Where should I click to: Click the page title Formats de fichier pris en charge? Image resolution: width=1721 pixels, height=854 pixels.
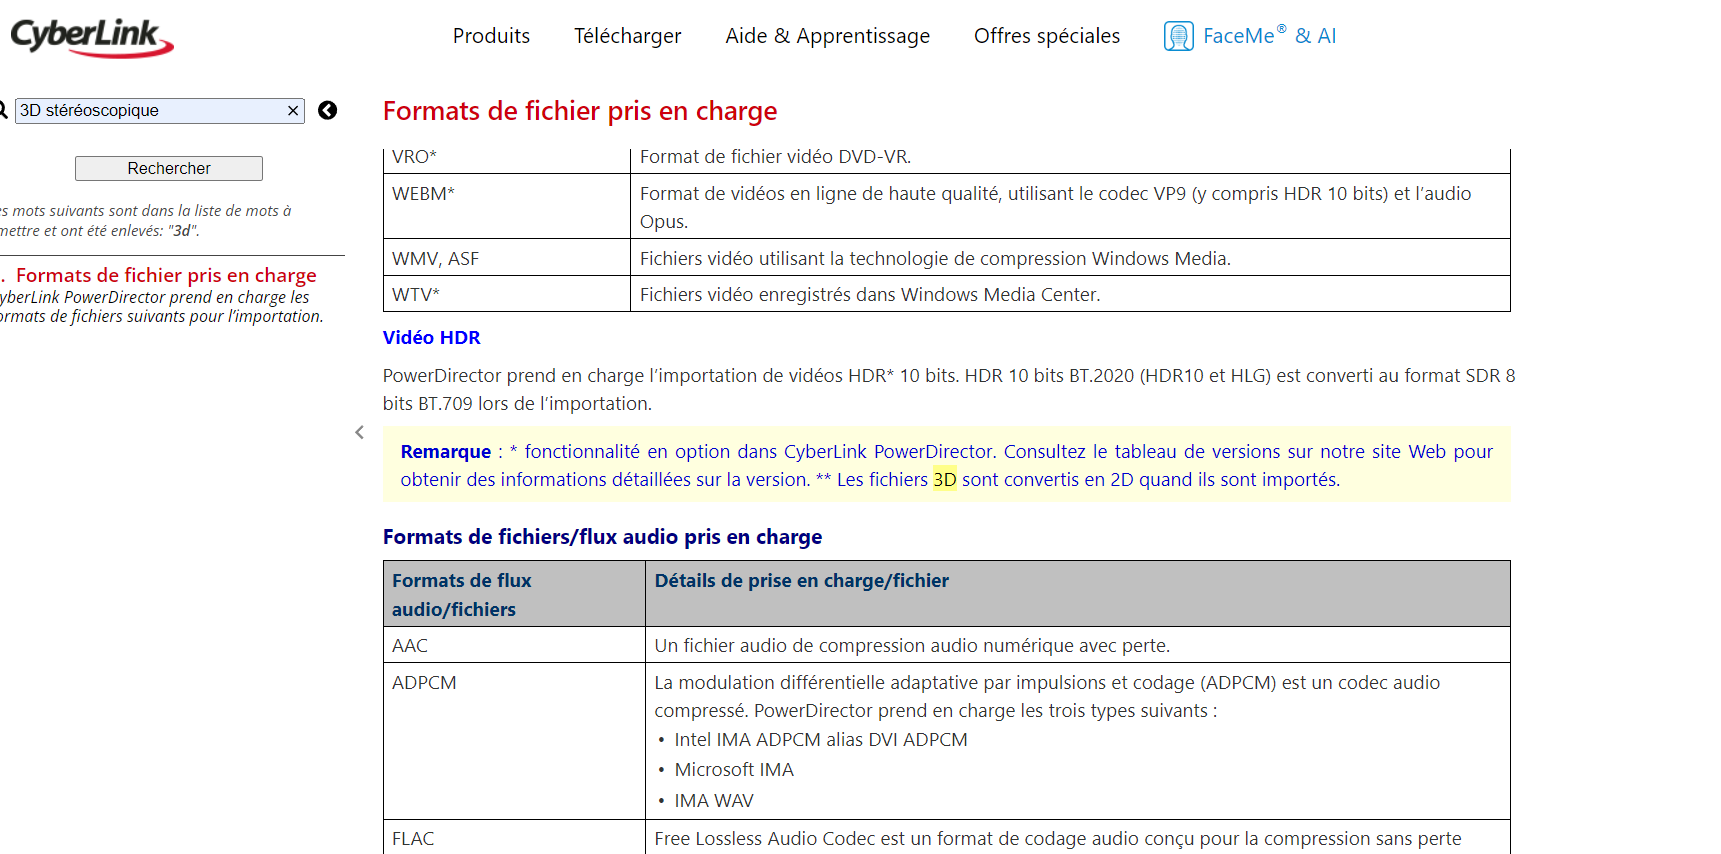tap(580, 111)
